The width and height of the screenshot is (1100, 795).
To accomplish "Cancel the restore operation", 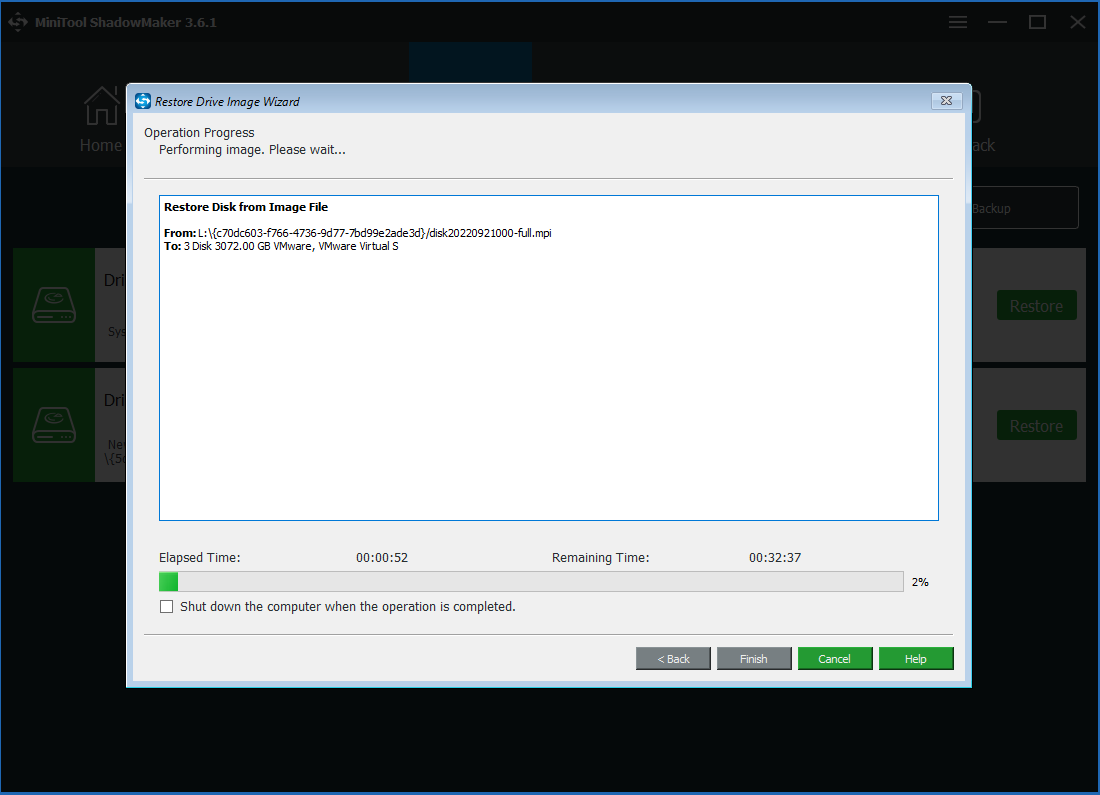I will tap(834, 658).
